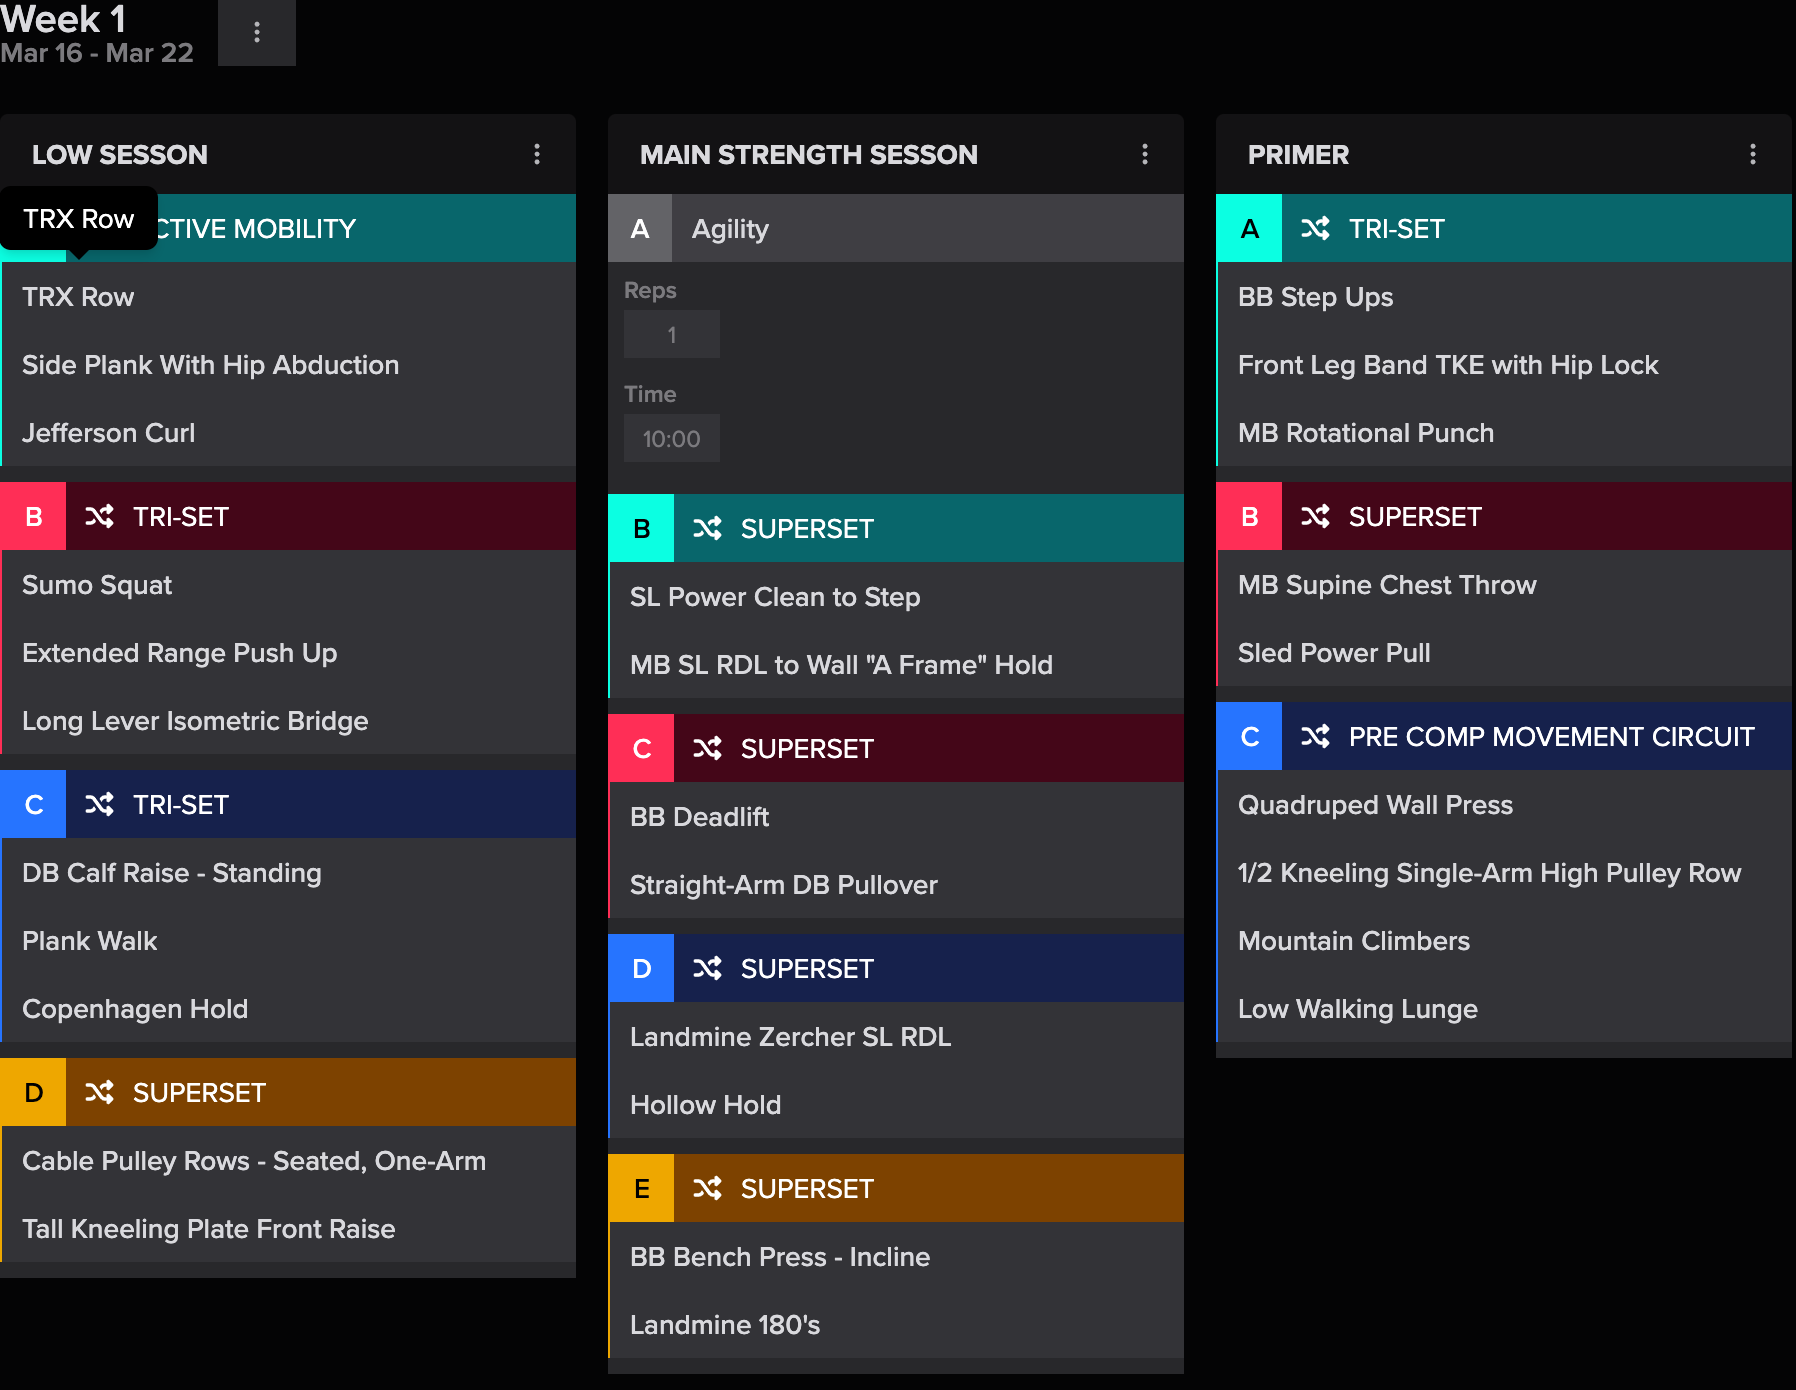
Task: Select blue C badge in PRIMER
Action: point(1249,736)
